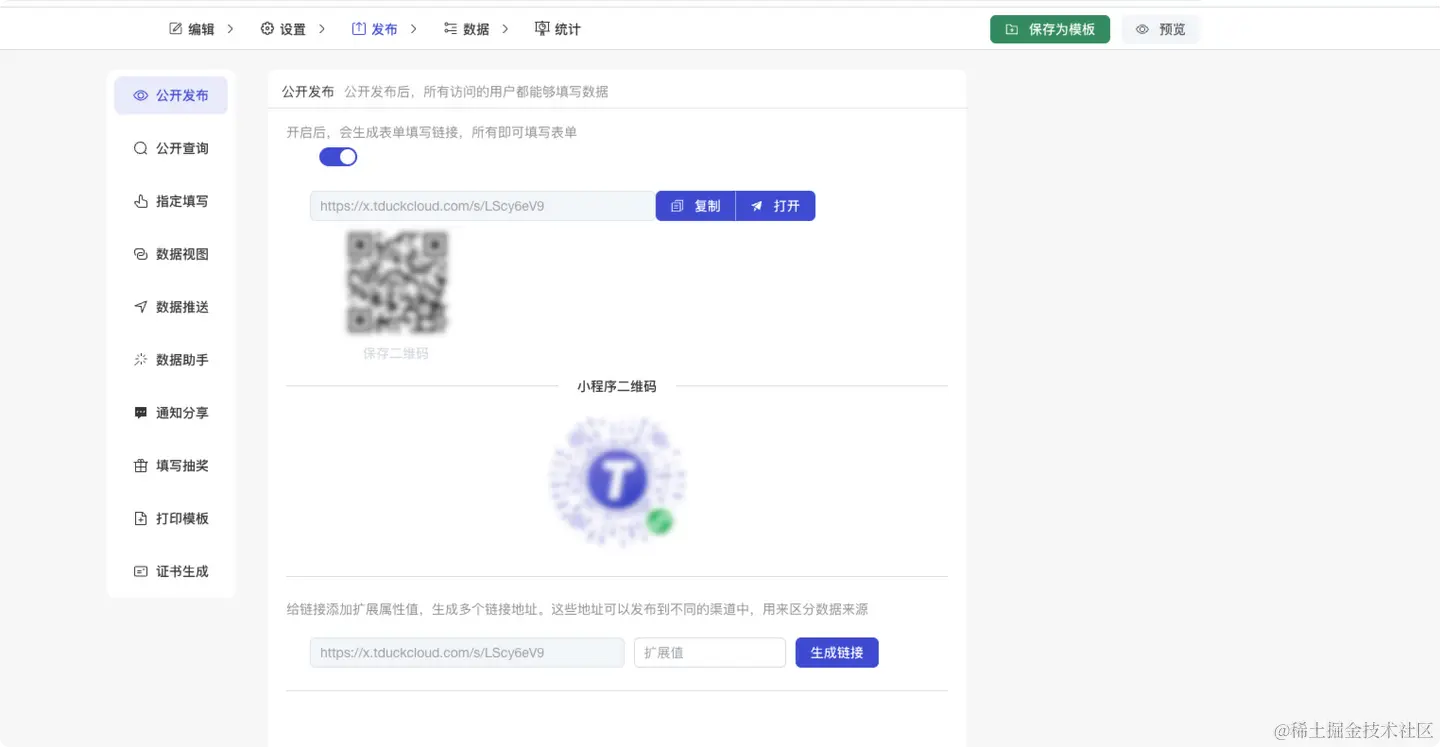Click the mini program QR code
Image resolution: width=1440 pixels, height=747 pixels.
pos(617,482)
